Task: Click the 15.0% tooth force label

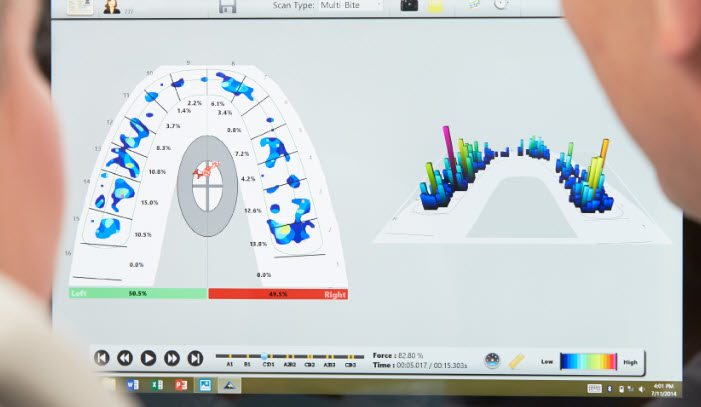Action: coord(150,203)
